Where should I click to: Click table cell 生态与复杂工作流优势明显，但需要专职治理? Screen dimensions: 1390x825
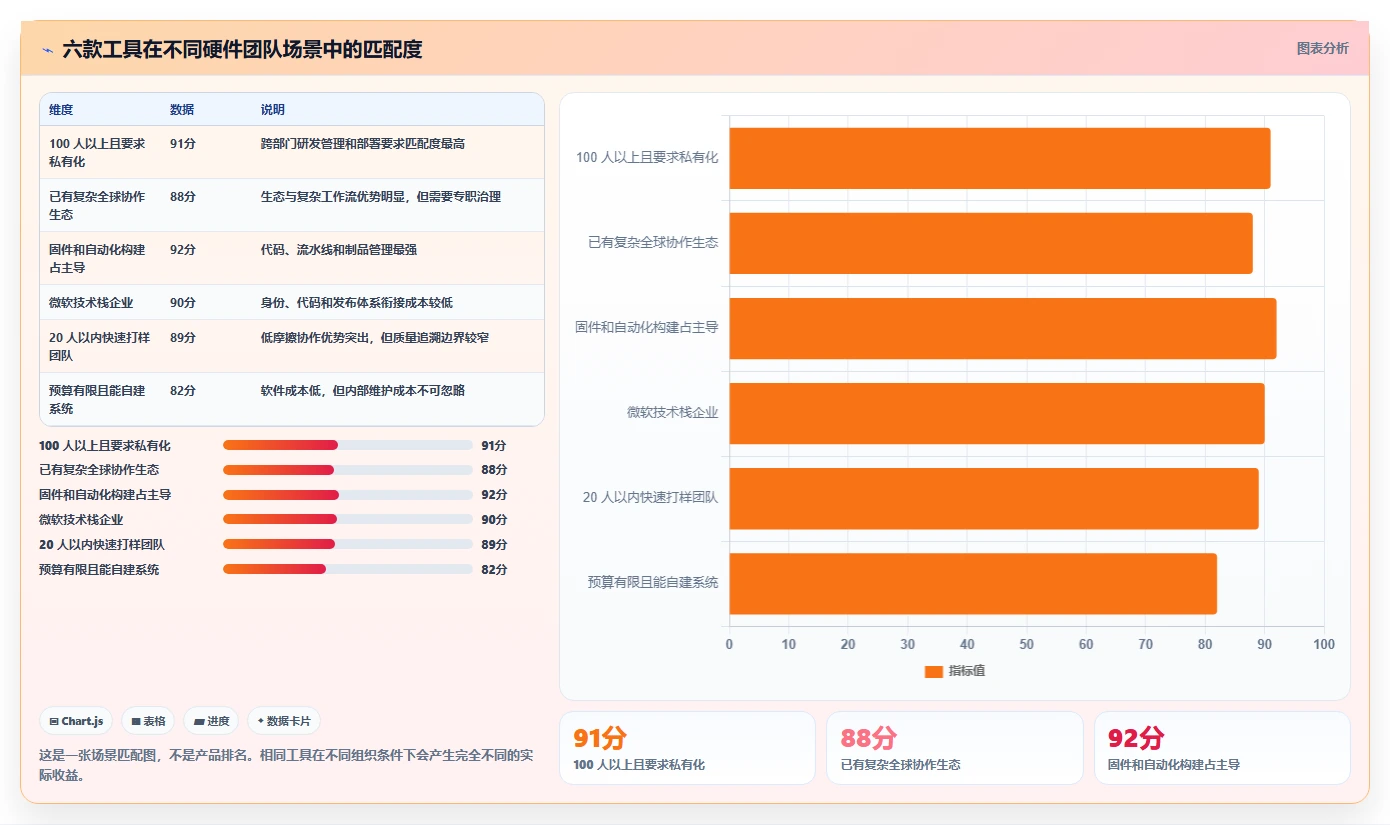pyautogui.click(x=381, y=197)
